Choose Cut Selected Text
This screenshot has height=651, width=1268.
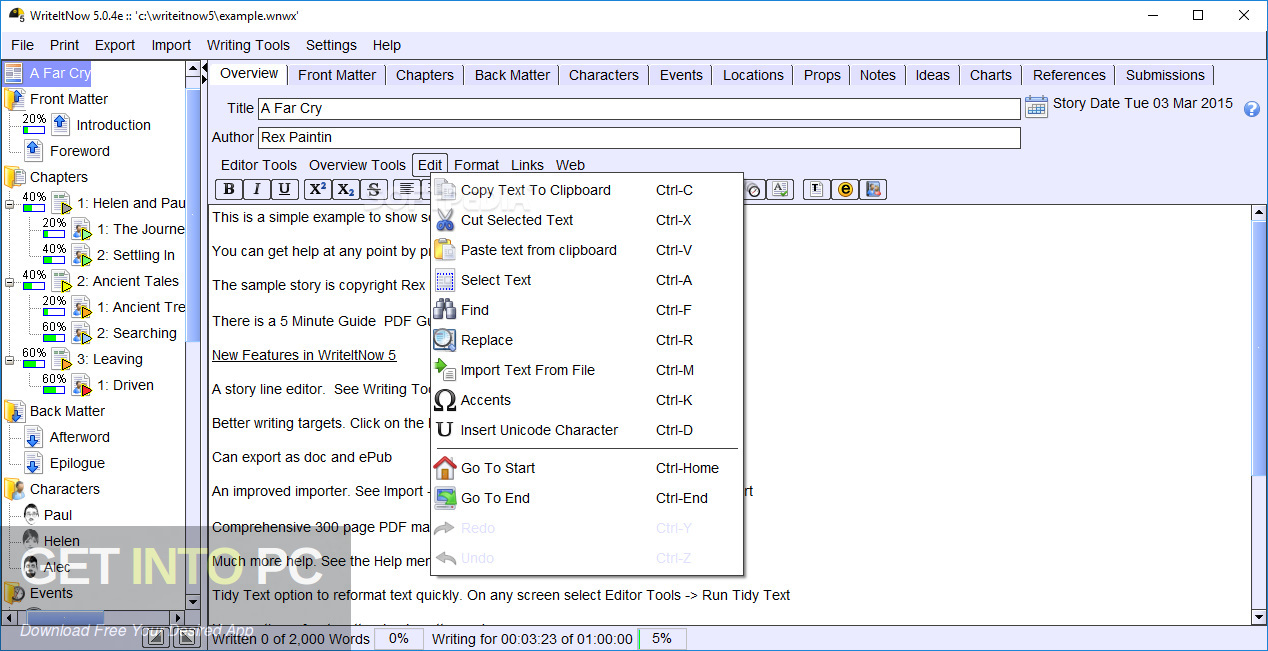587,220
